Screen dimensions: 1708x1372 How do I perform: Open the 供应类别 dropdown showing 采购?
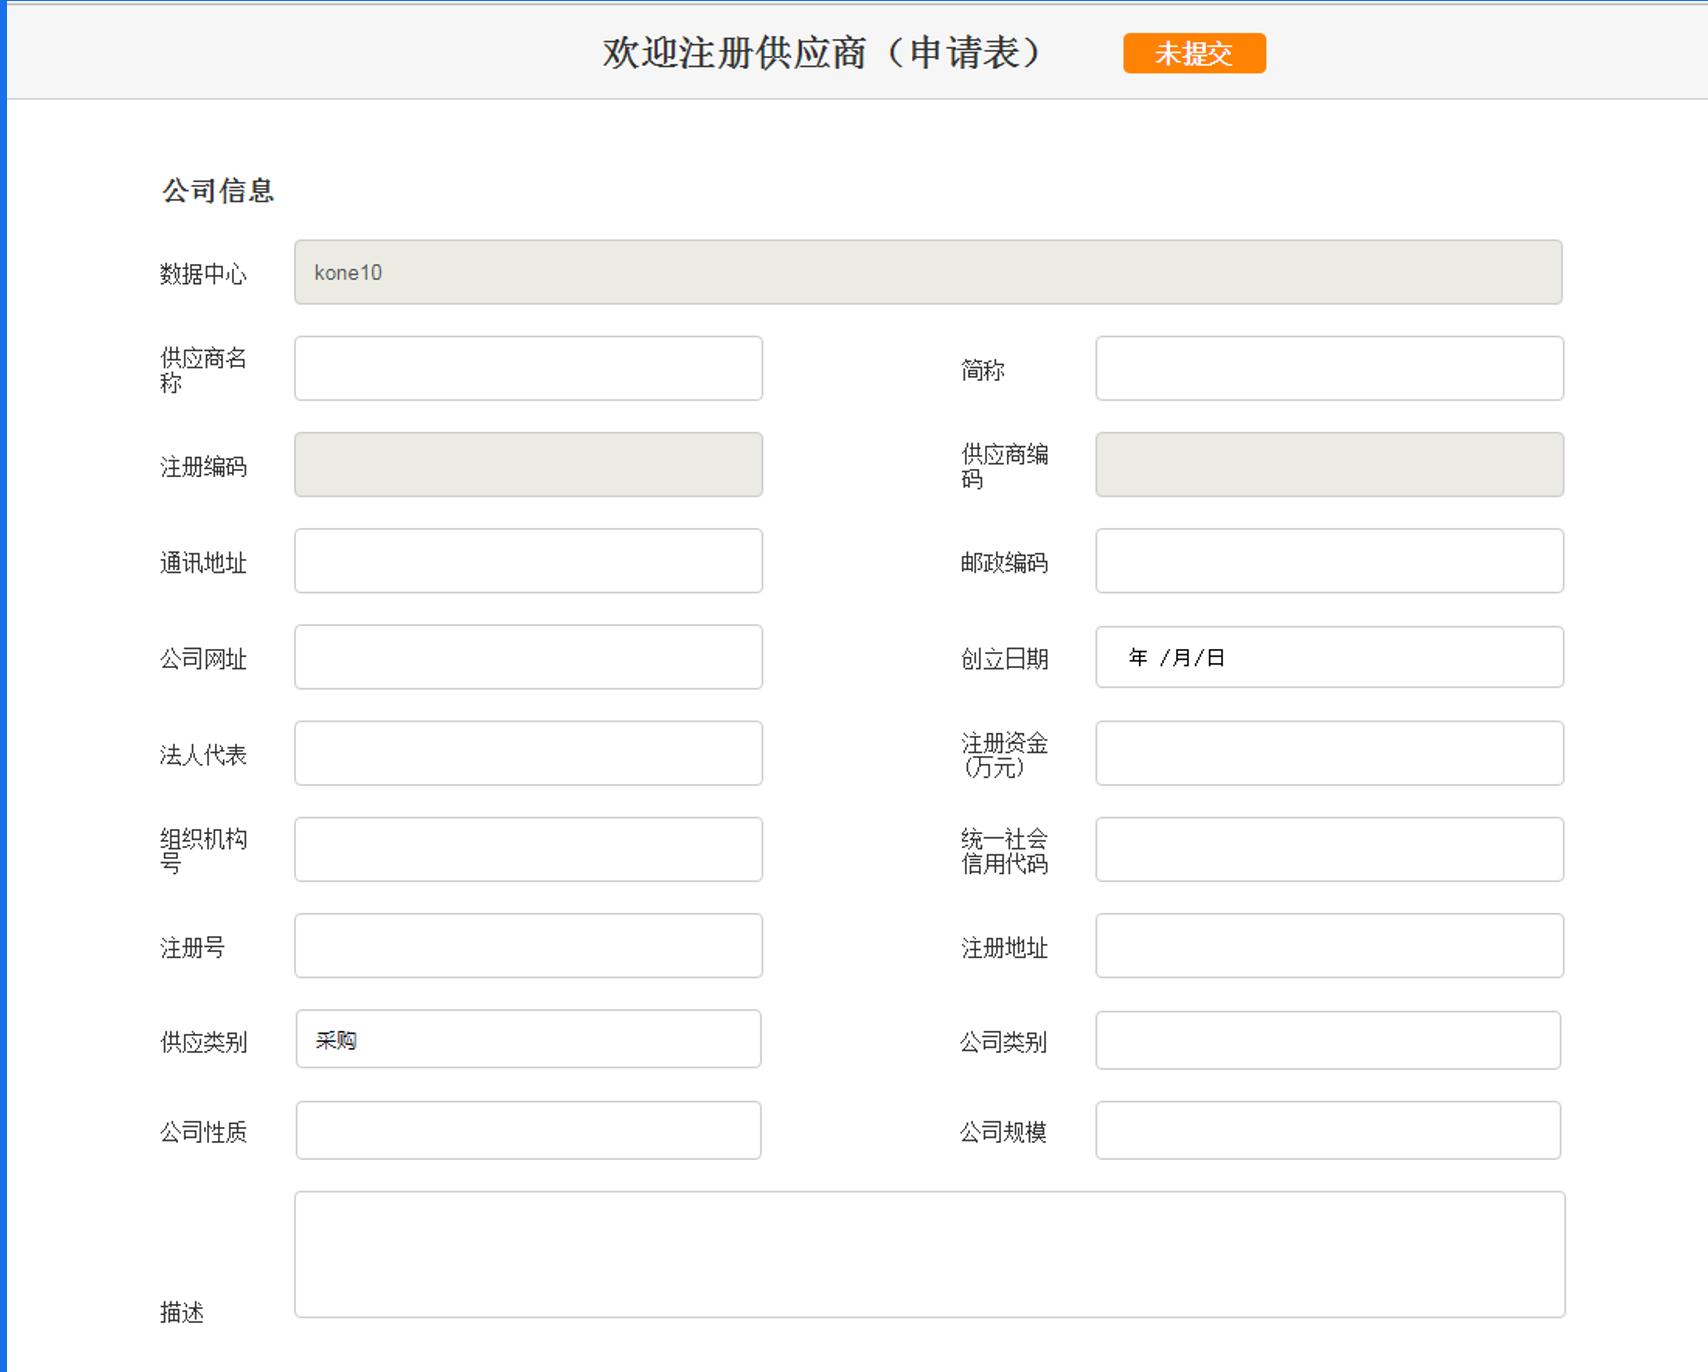click(528, 1039)
